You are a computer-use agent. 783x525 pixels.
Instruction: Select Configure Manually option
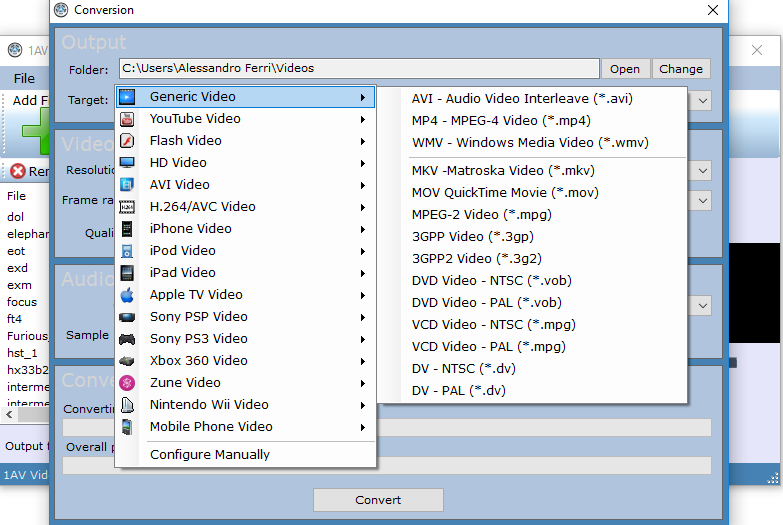click(245, 455)
